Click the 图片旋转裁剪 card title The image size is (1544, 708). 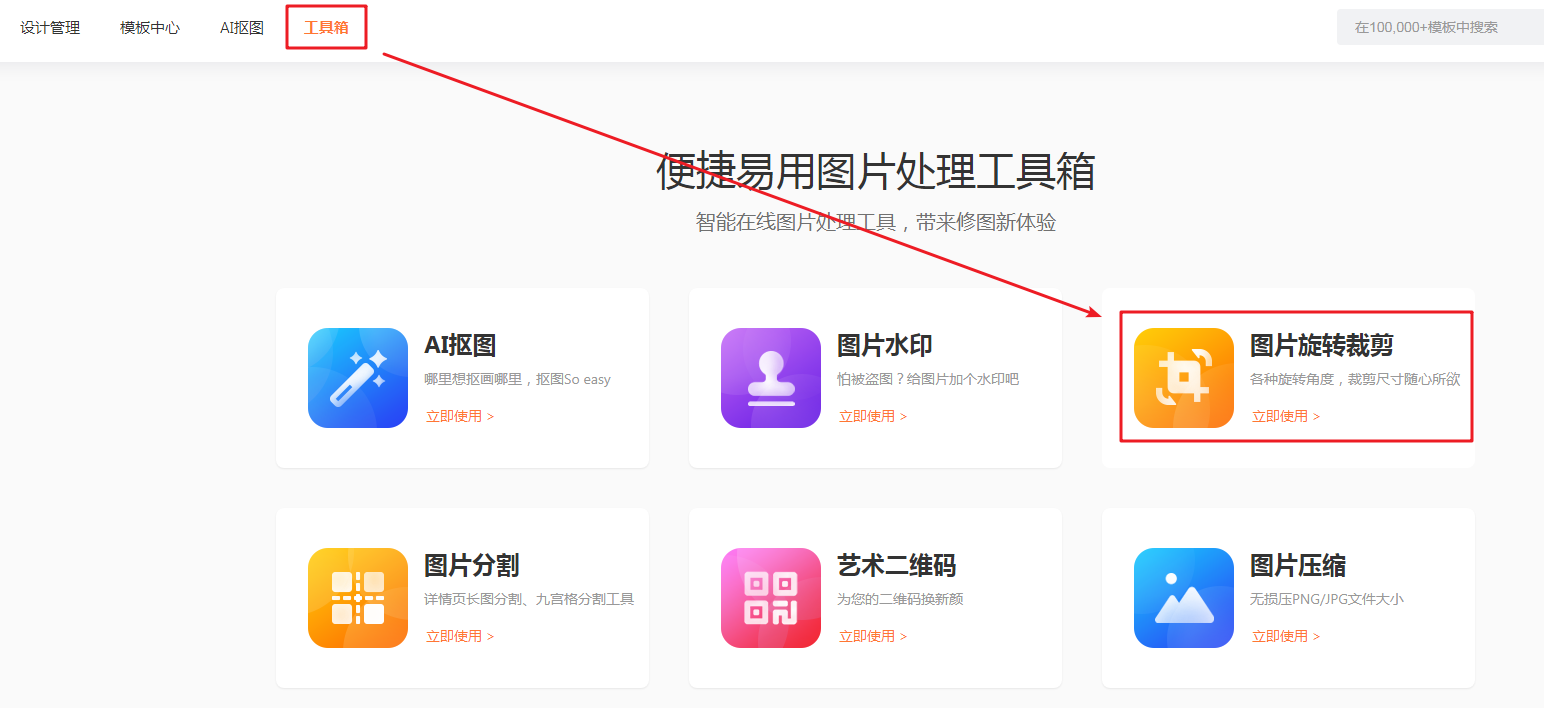coord(1322,346)
